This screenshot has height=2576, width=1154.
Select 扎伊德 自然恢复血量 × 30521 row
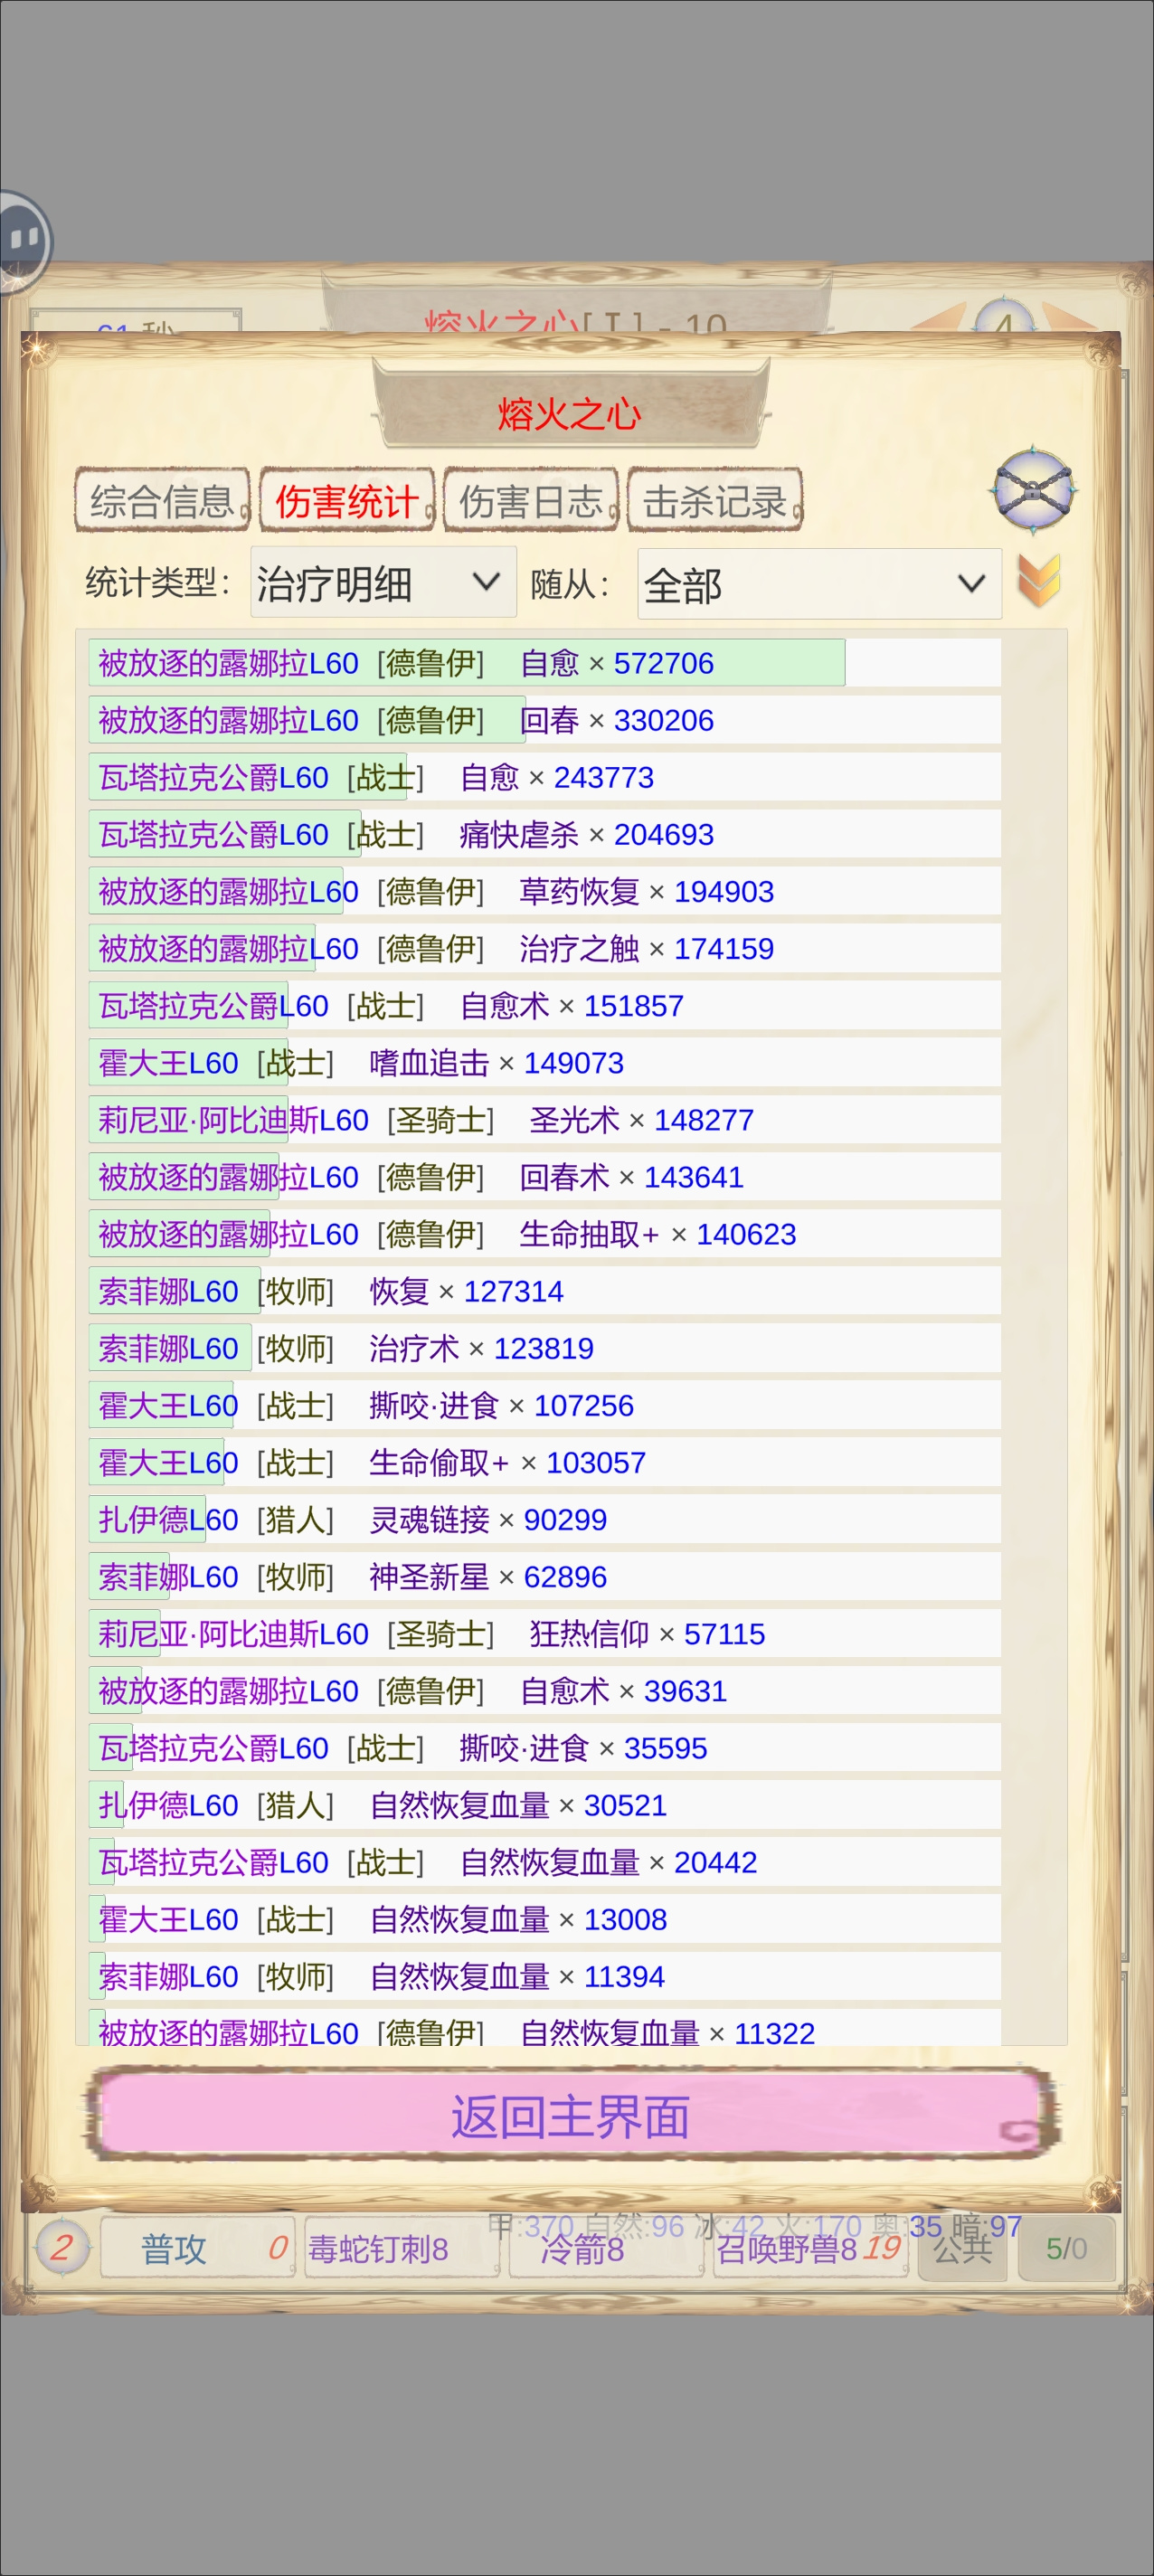click(x=545, y=1803)
